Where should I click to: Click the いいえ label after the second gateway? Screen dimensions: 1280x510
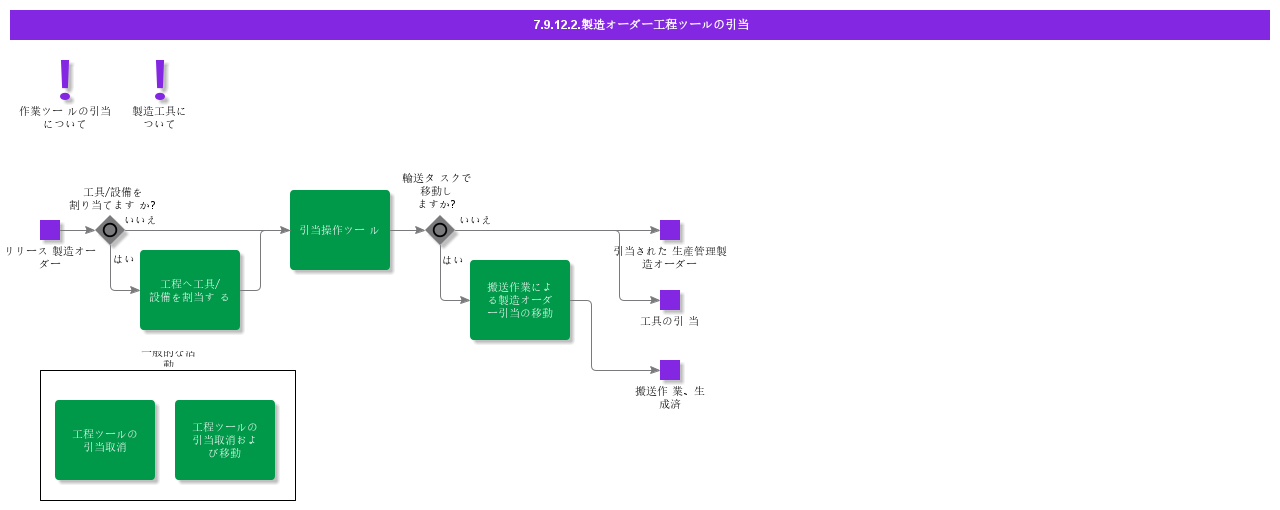[475, 219]
